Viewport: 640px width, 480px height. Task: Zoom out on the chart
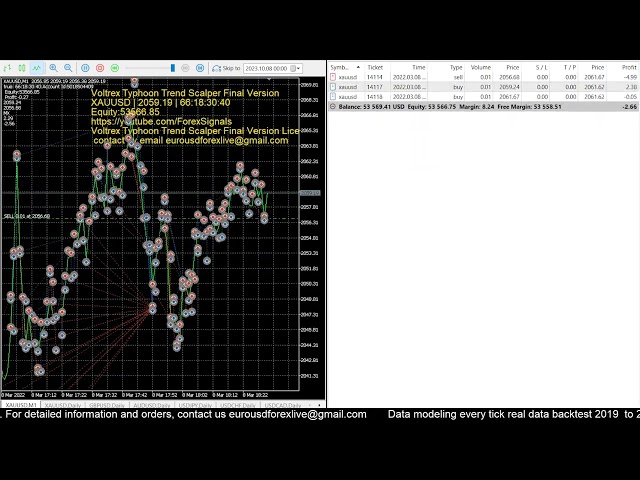(x=68, y=68)
